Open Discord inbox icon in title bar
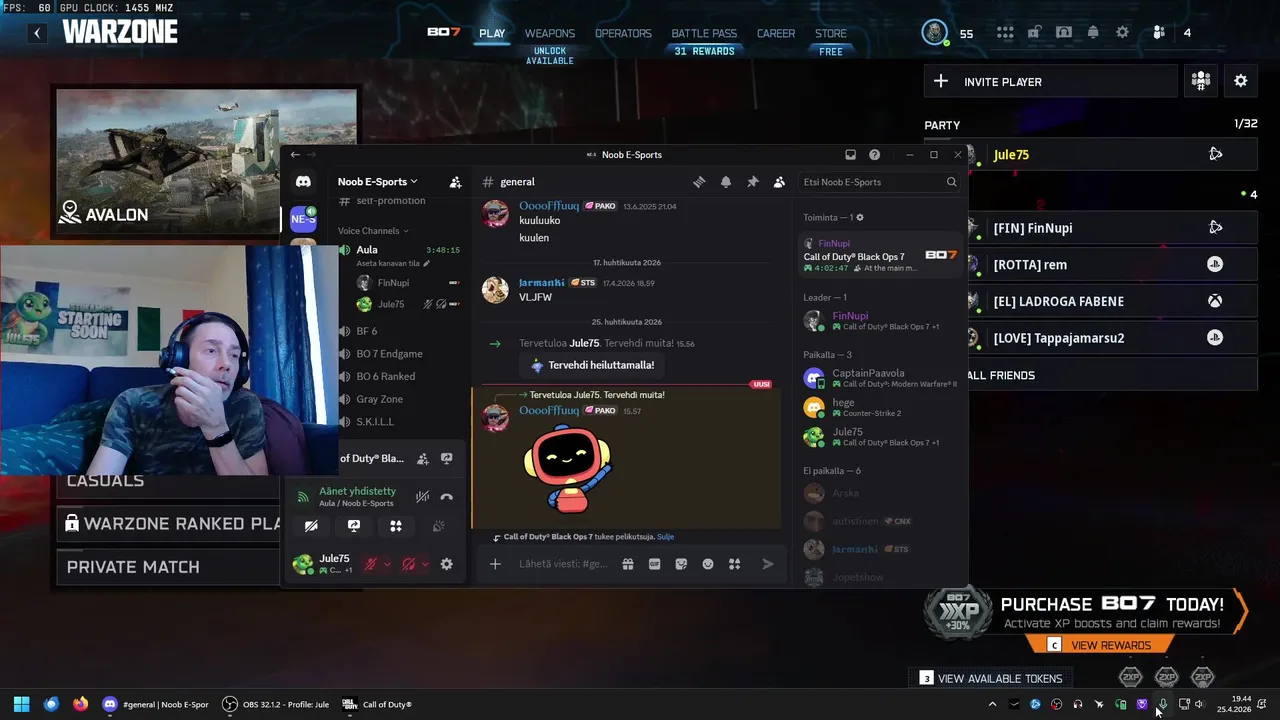1280x720 pixels. coord(850,155)
